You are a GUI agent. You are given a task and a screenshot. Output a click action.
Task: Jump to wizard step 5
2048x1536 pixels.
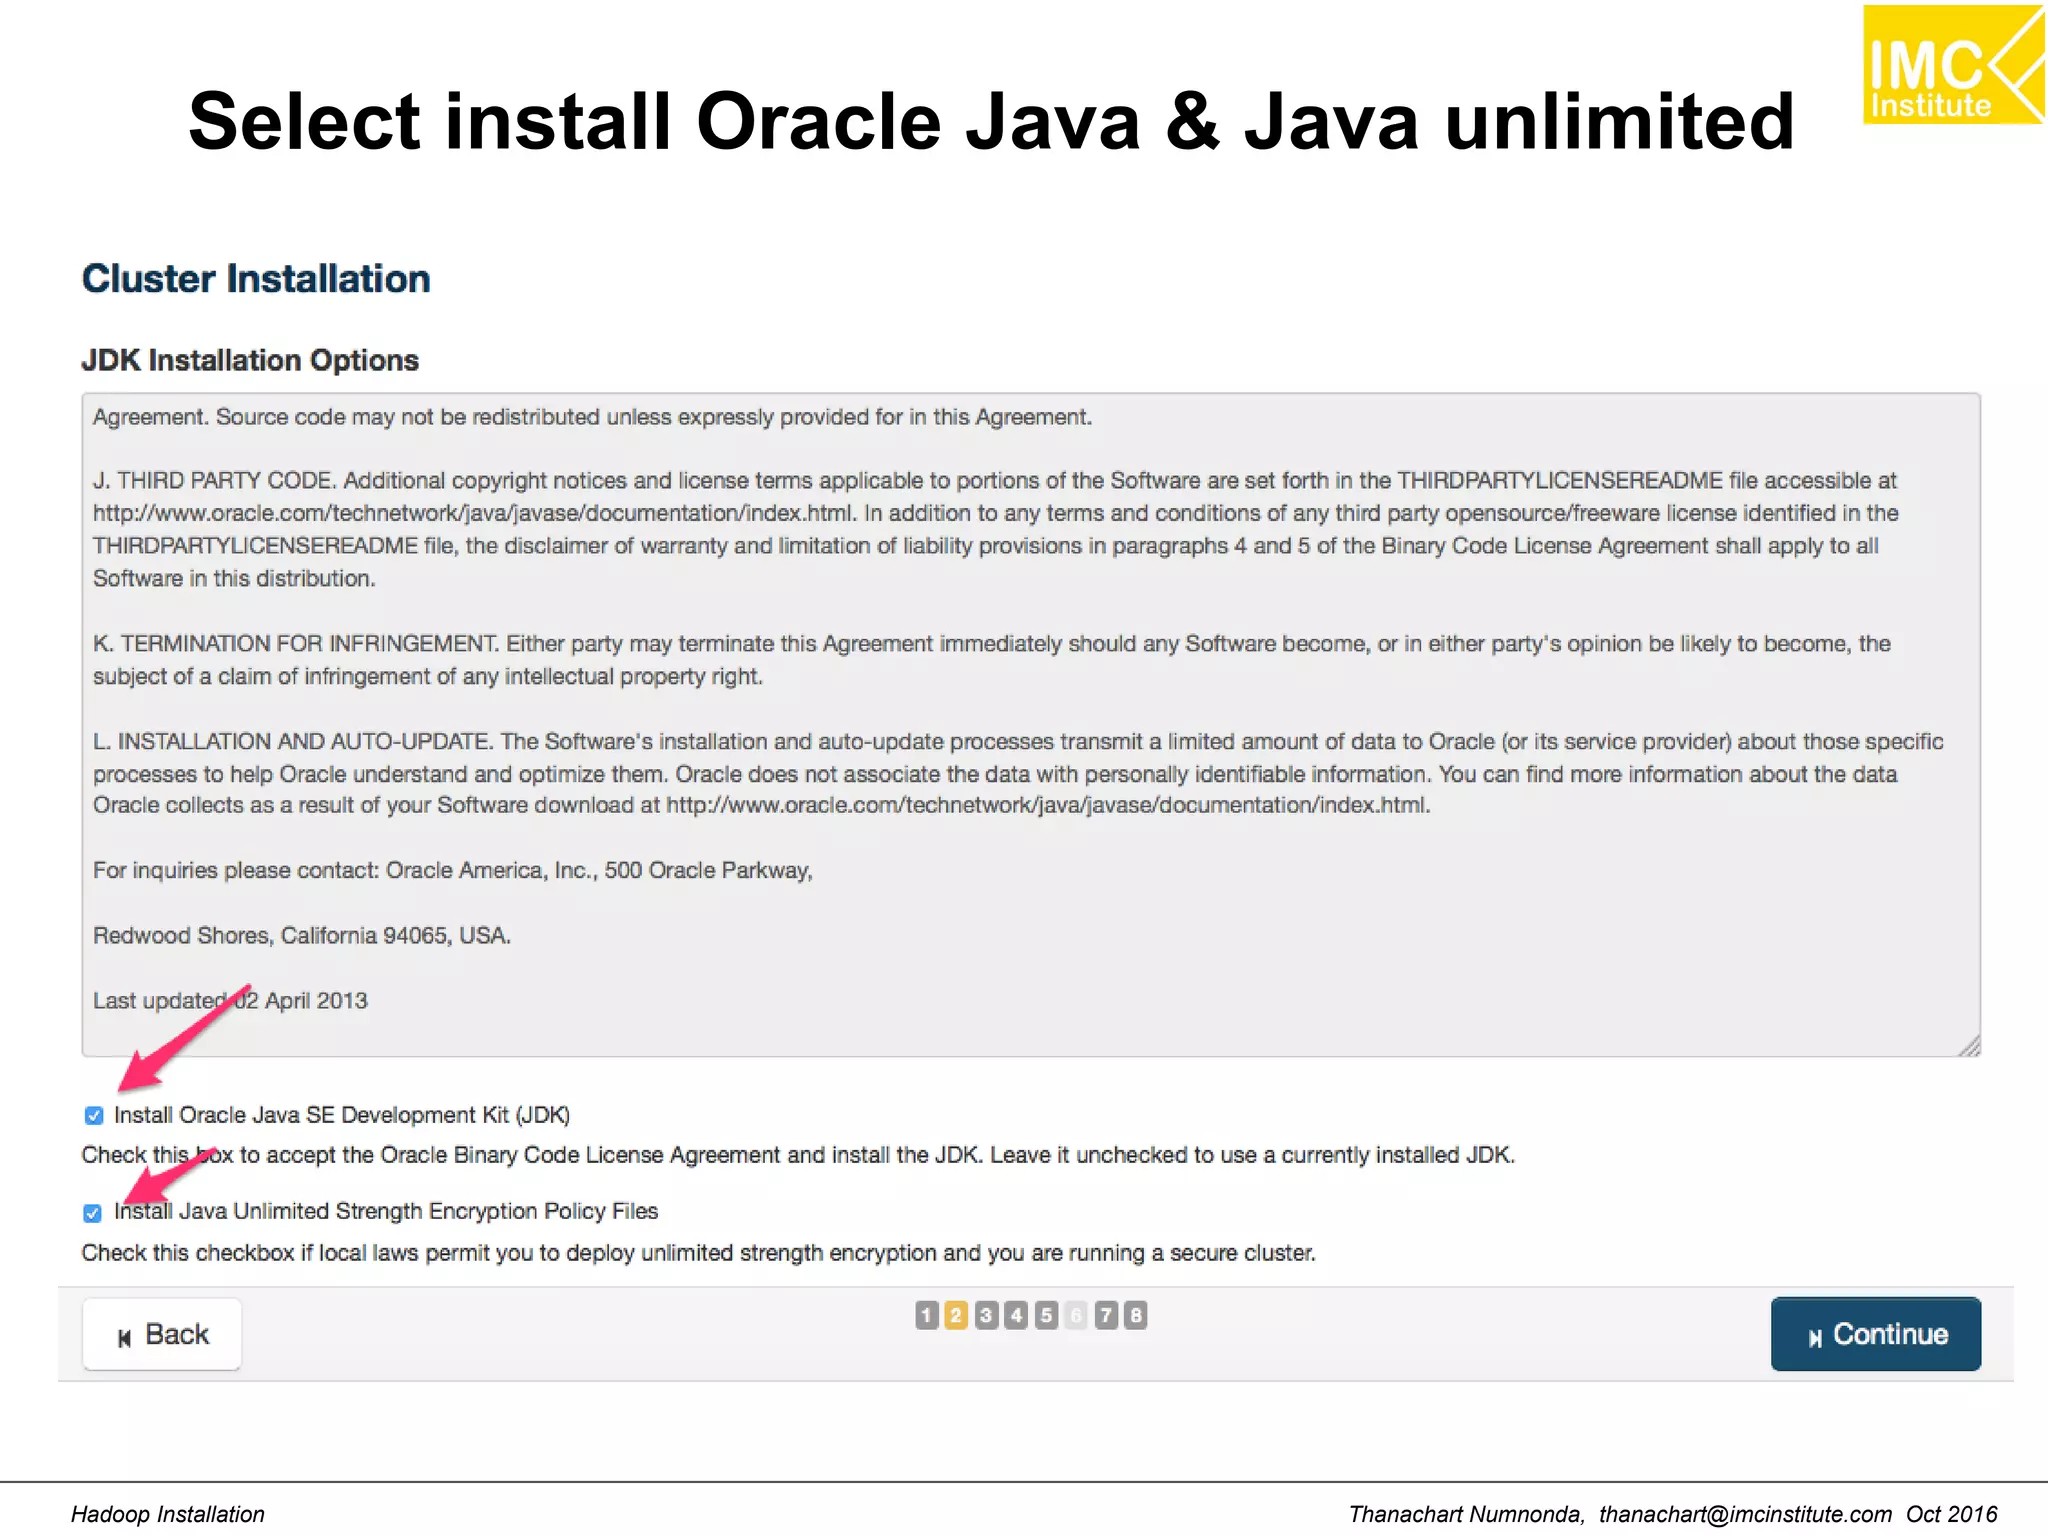click(x=1046, y=1315)
